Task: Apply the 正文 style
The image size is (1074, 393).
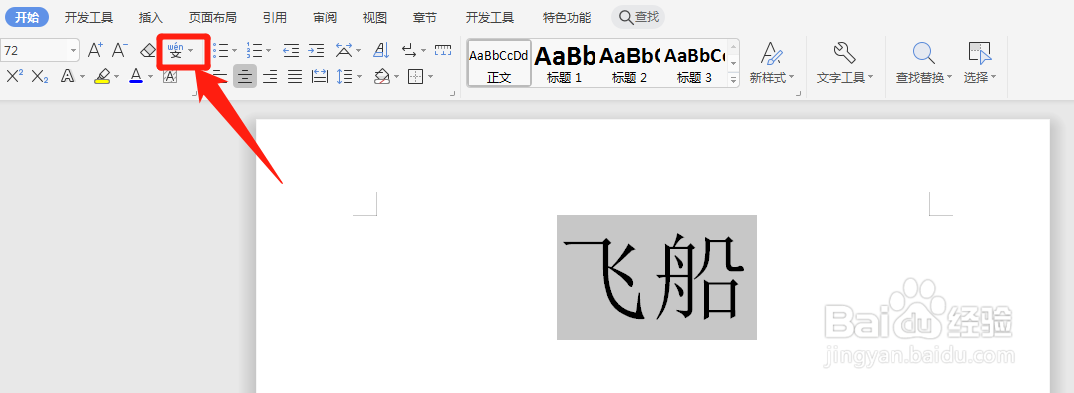Action: pos(499,63)
